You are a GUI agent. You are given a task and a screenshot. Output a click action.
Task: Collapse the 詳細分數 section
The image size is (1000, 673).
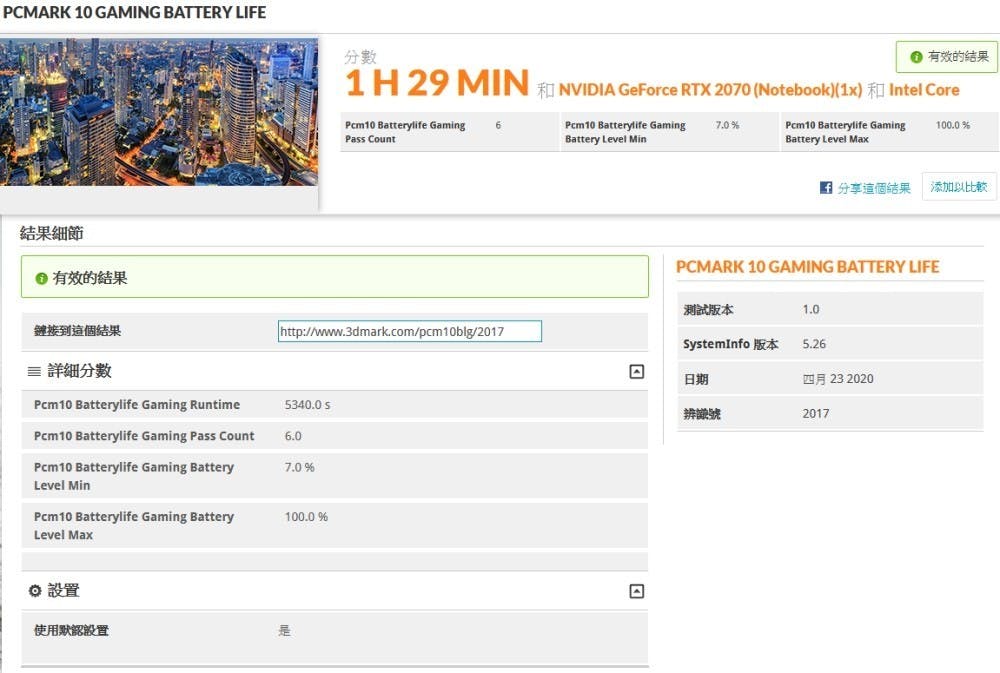(636, 371)
